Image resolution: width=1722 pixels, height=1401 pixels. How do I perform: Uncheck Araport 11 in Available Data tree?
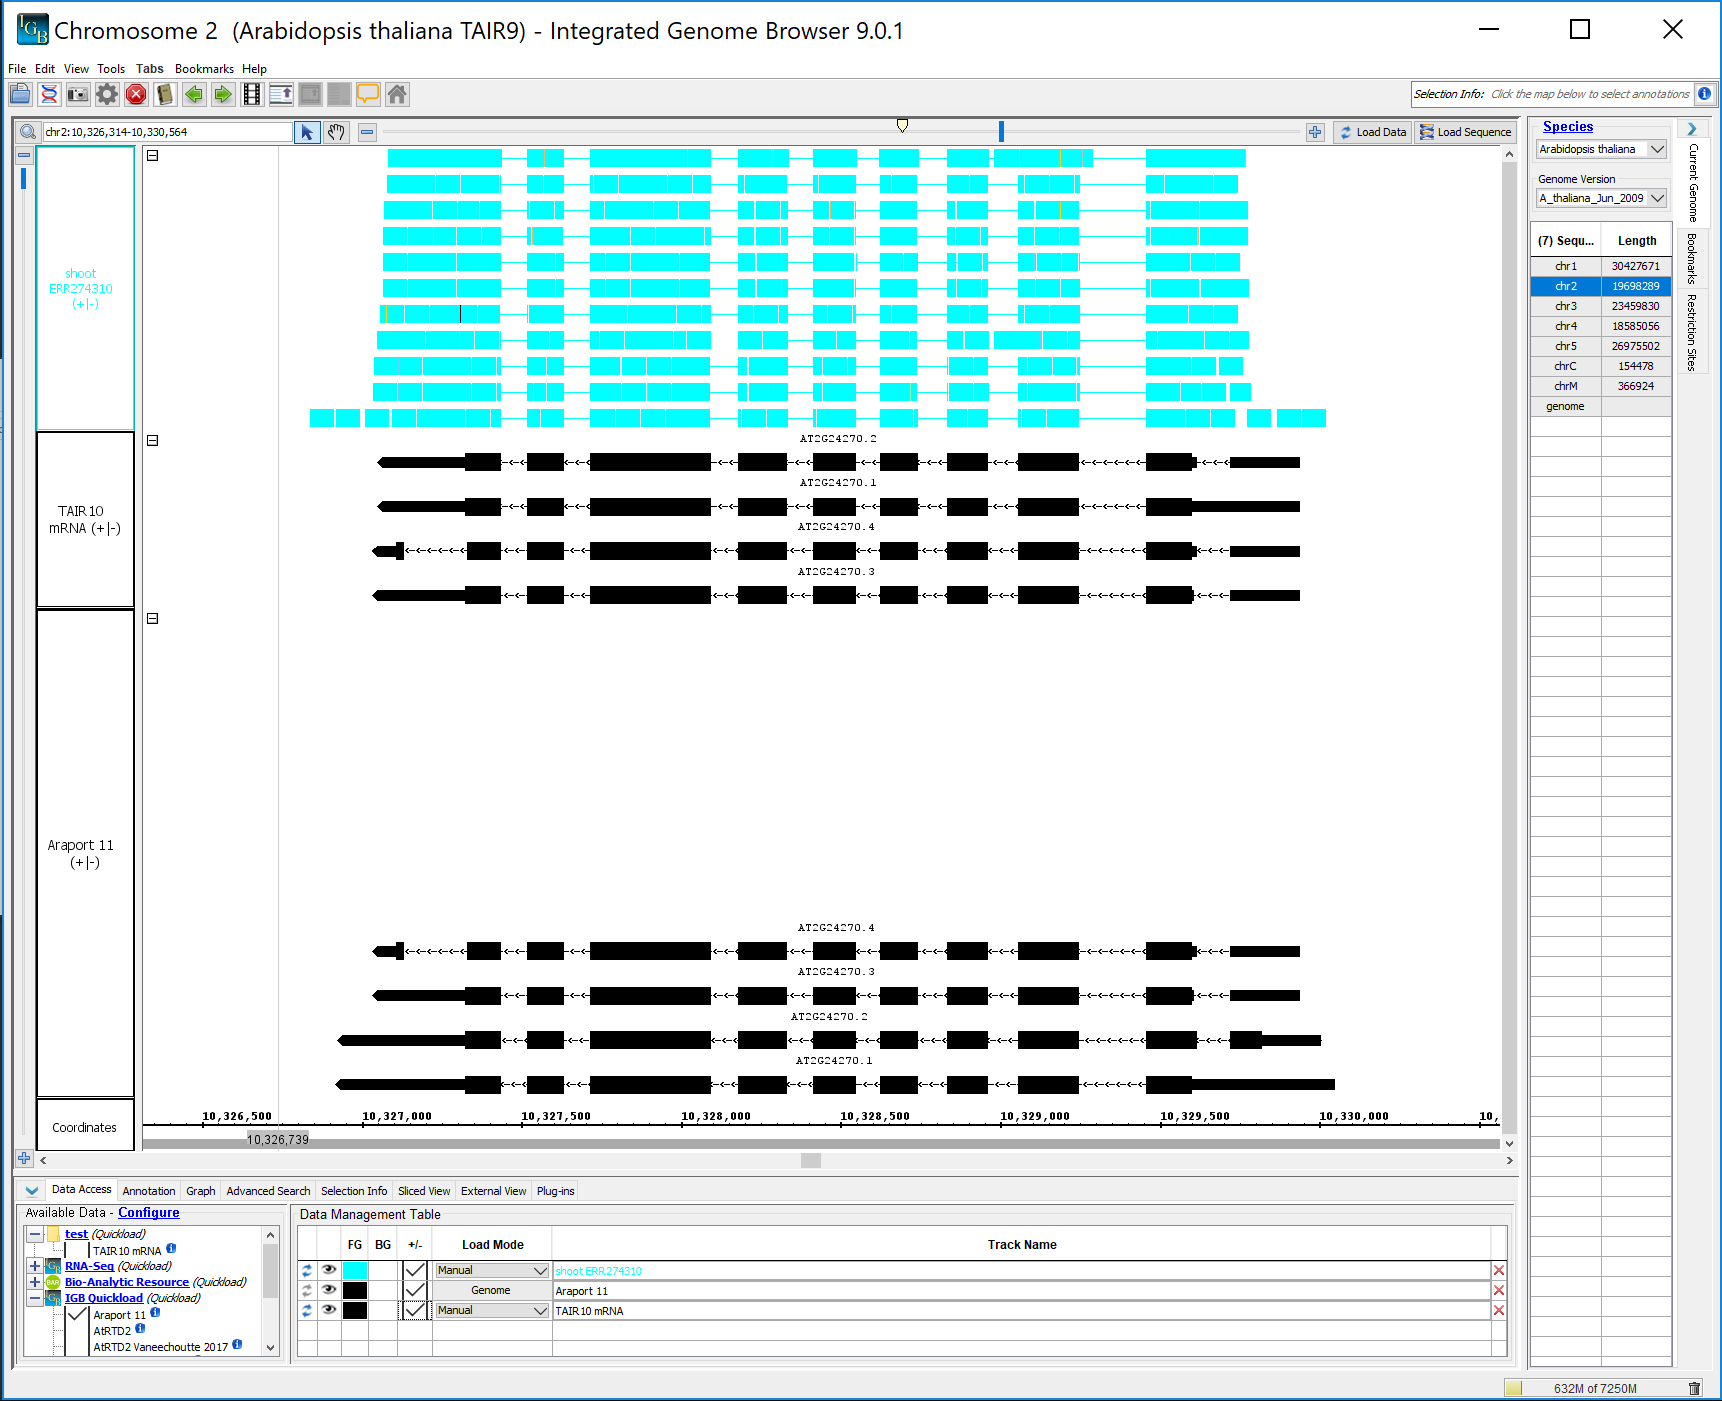tap(78, 1314)
